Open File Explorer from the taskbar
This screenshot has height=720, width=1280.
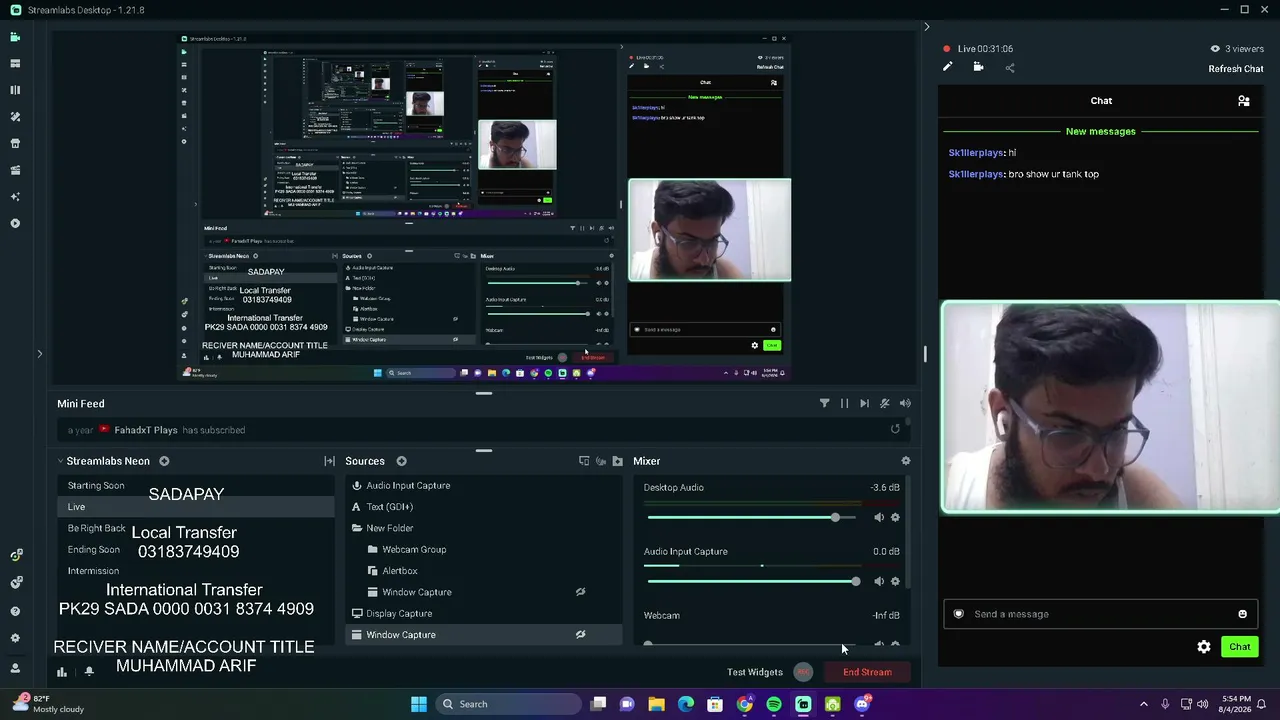[x=657, y=704]
